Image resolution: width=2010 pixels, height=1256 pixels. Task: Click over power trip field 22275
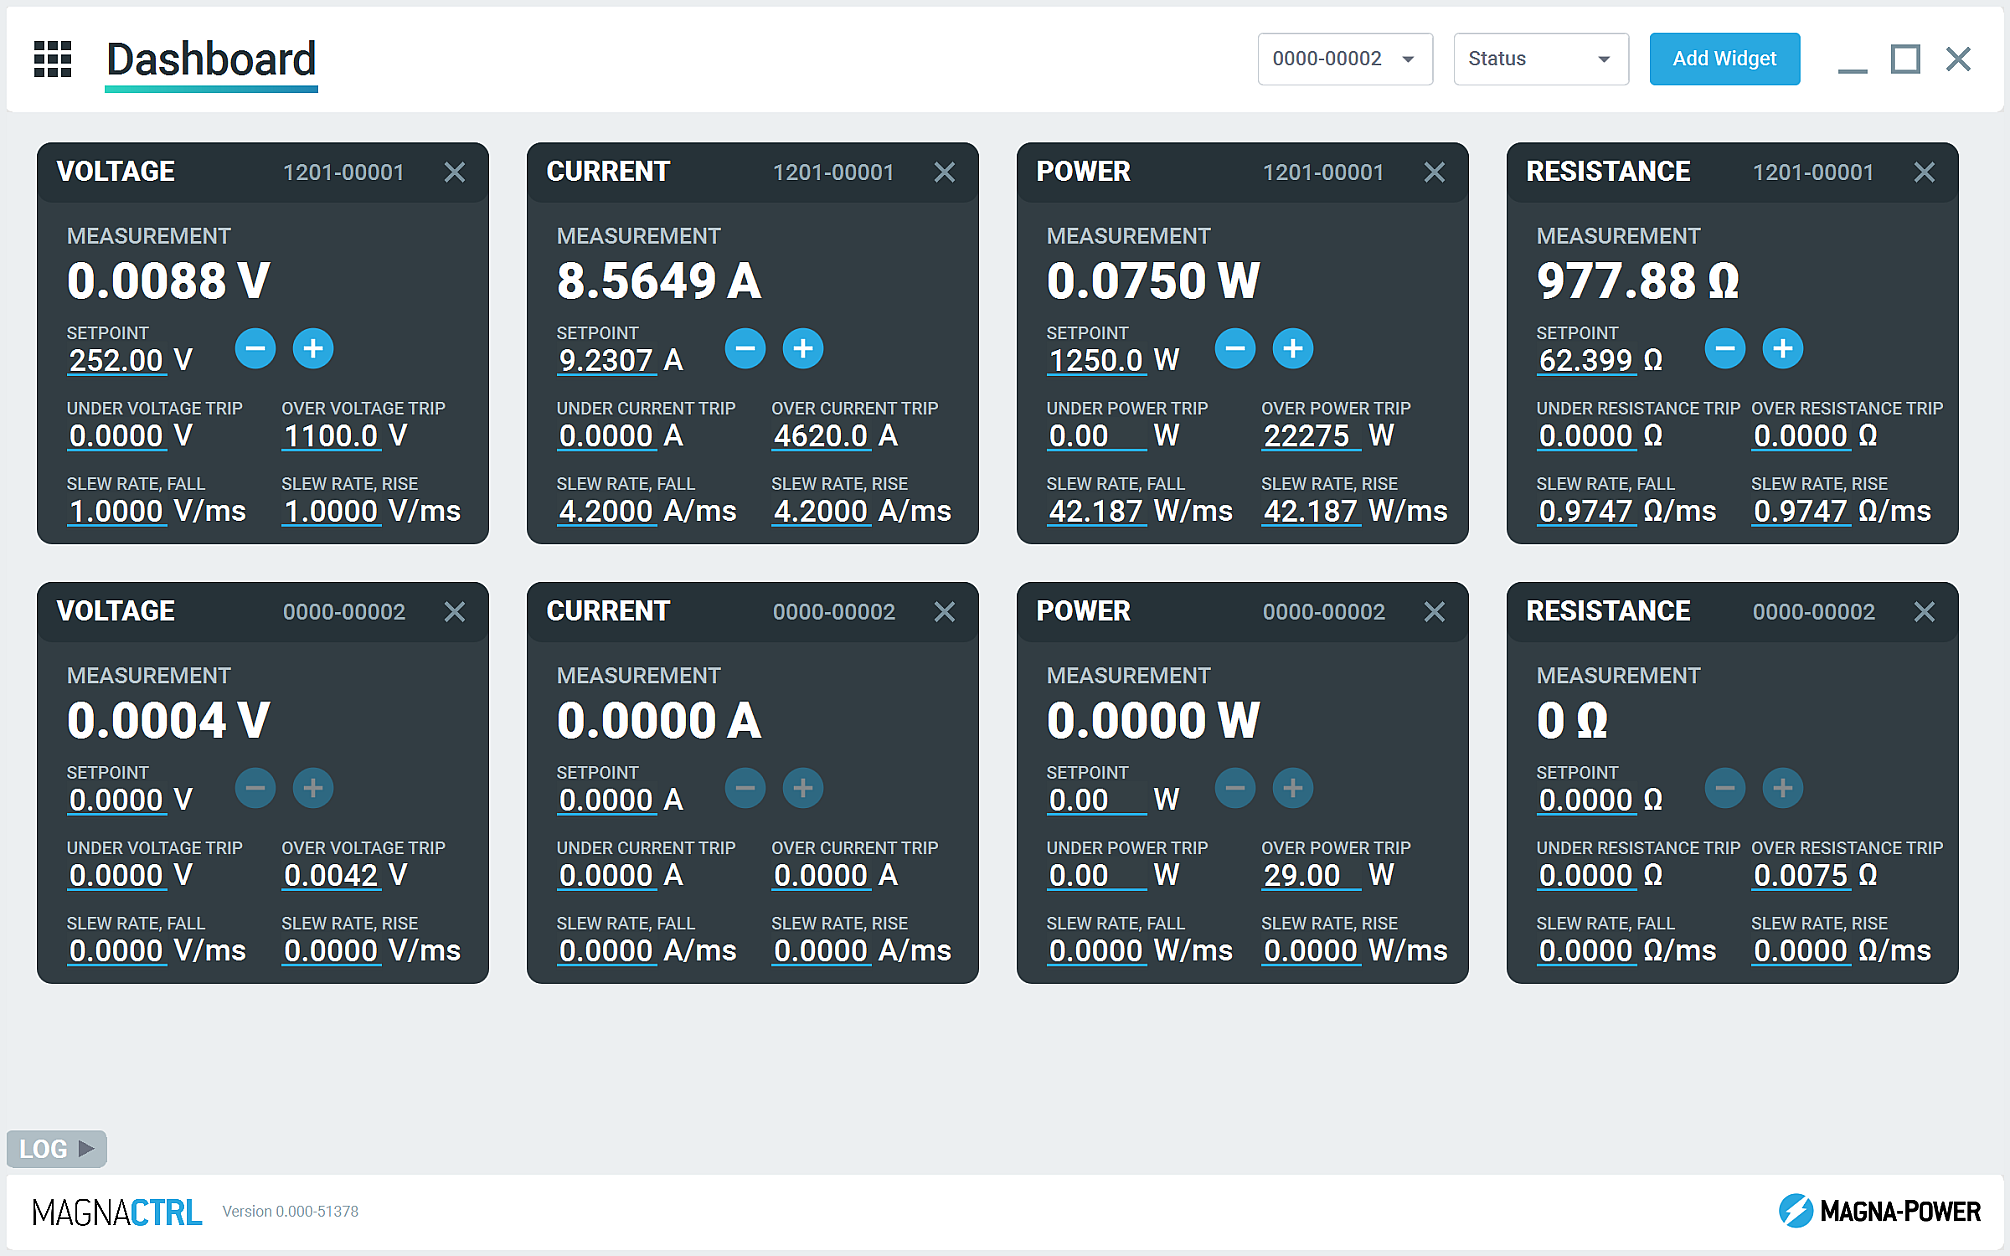click(1307, 436)
